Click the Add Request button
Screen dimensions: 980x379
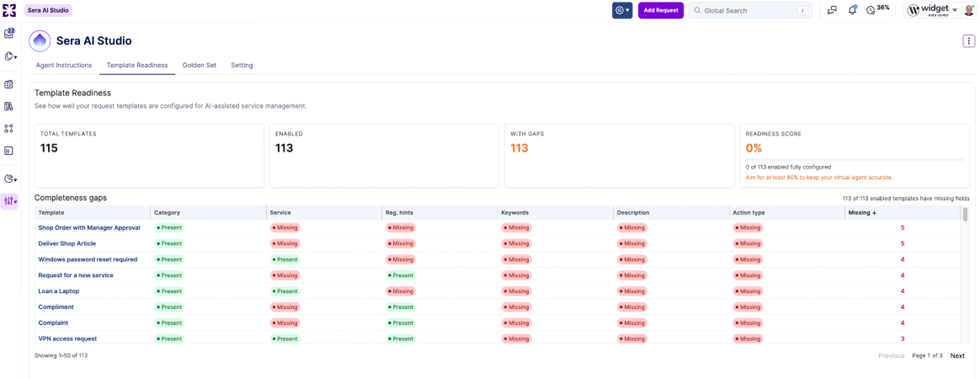pos(661,11)
